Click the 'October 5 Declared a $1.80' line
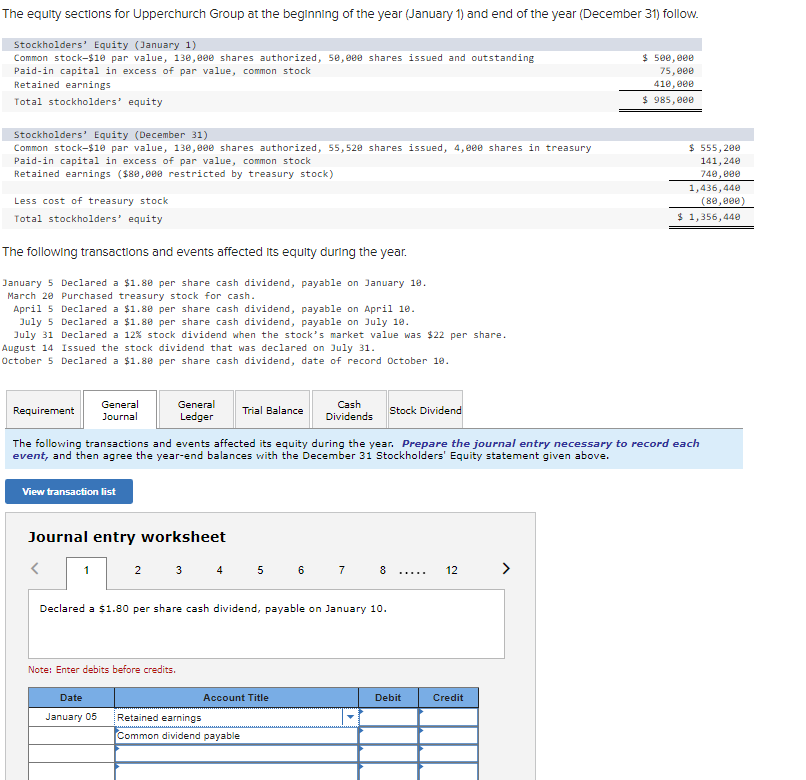Viewport: 806px width, 780px height. click(225, 361)
